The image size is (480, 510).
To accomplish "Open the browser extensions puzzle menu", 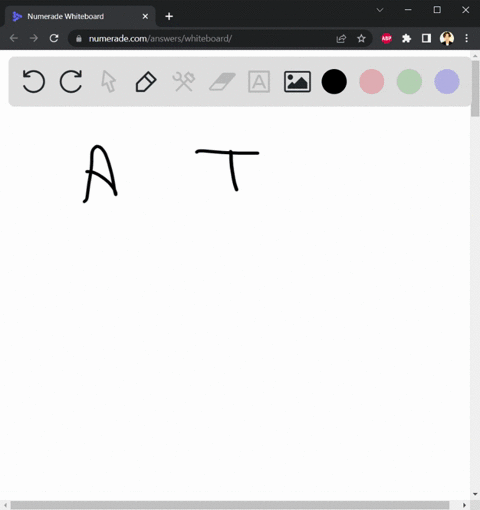I will [406, 39].
